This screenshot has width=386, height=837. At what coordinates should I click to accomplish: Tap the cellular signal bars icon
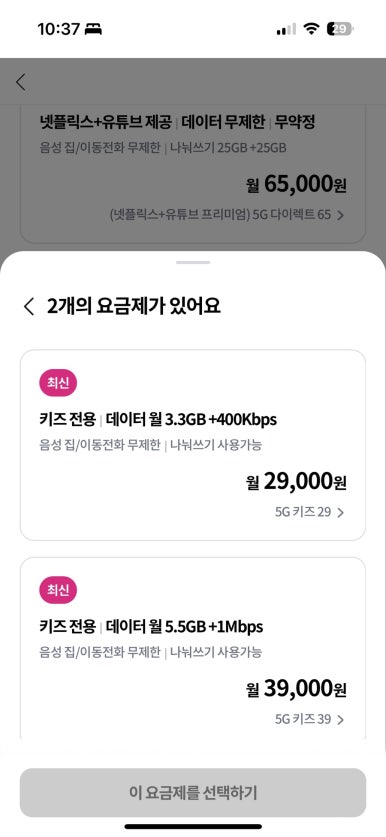(x=286, y=29)
